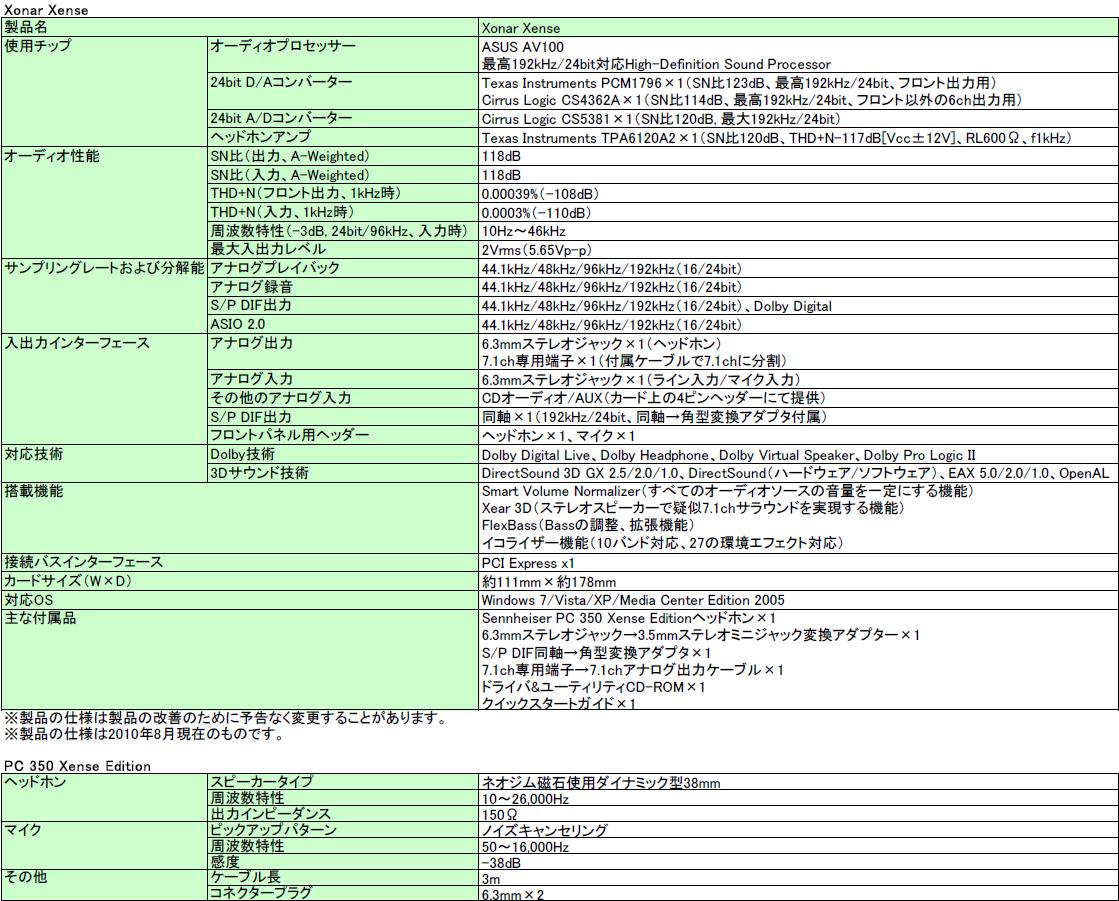Click the 'カードサイズ(W×D)' label cell

click(x=240, y=581)
